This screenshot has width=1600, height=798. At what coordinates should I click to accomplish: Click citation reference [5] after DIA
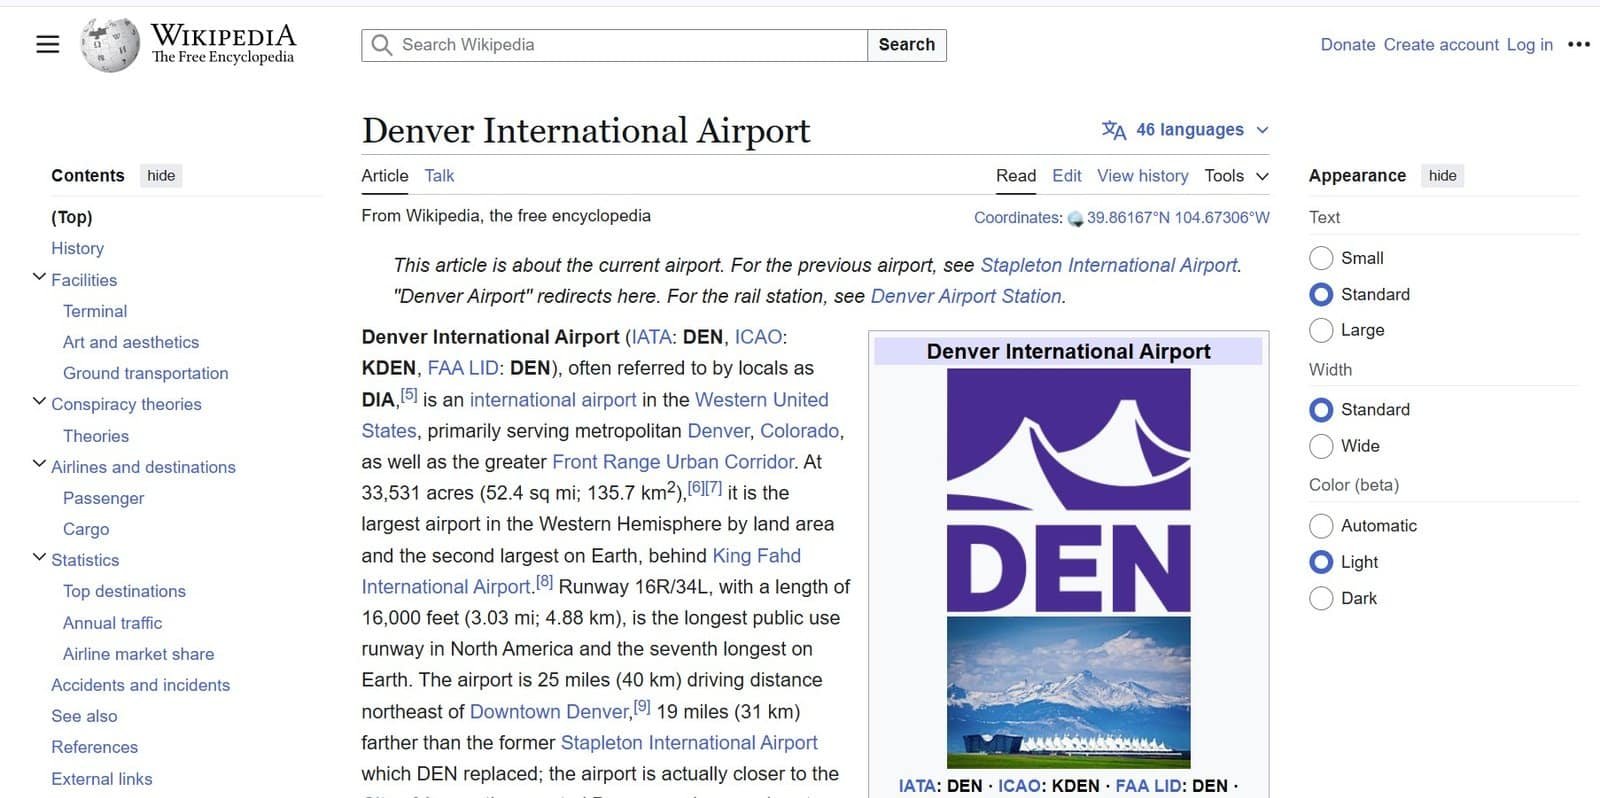click(x=409, y=395)
